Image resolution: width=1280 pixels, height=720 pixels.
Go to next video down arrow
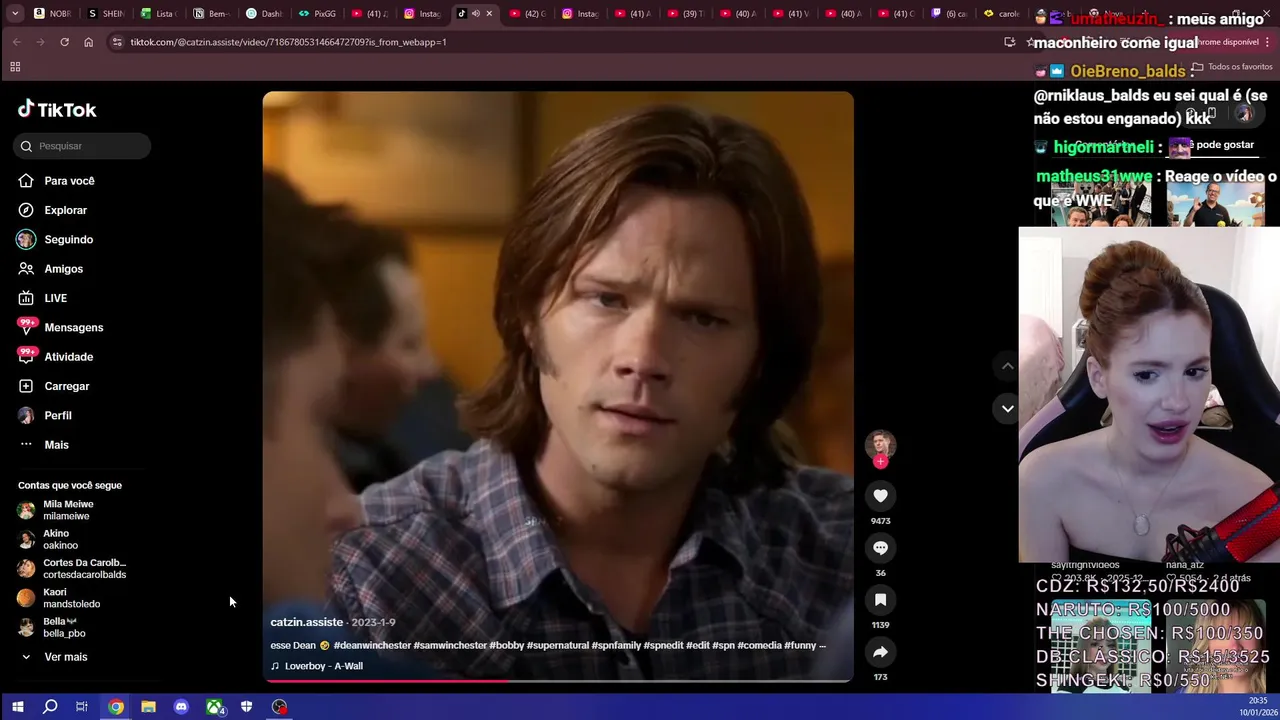(x=1007, y=408)
